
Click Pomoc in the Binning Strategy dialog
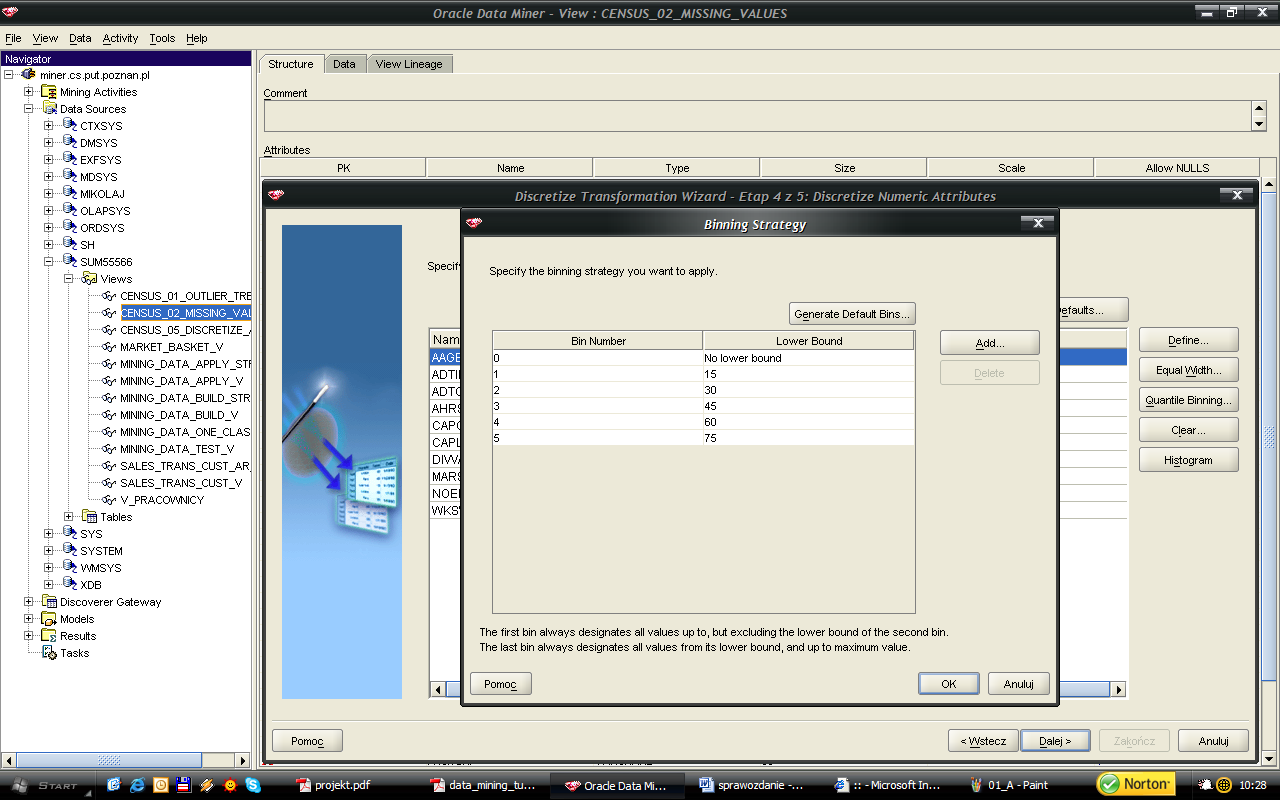pos(500,684)
